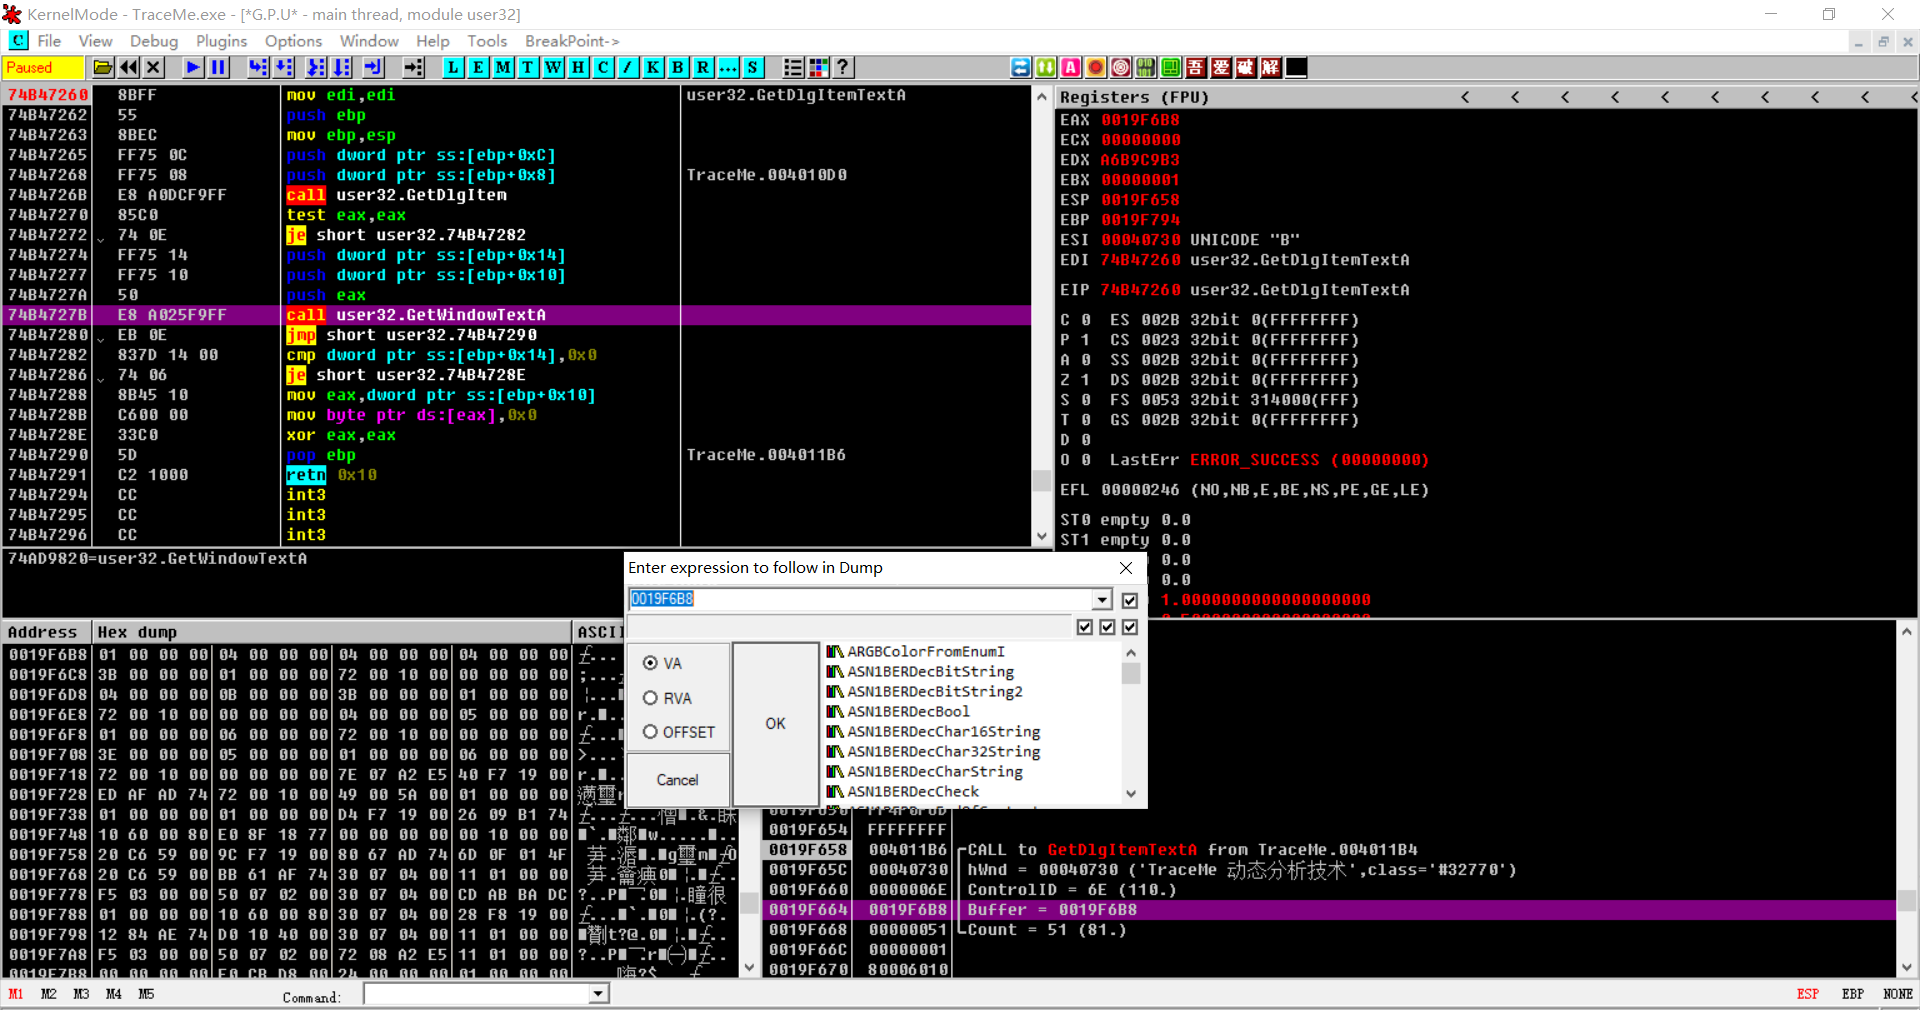This screenshot has width=1920, height=1010.
Task: Open Memory map window (M icon)
Action: coord(504,67)
